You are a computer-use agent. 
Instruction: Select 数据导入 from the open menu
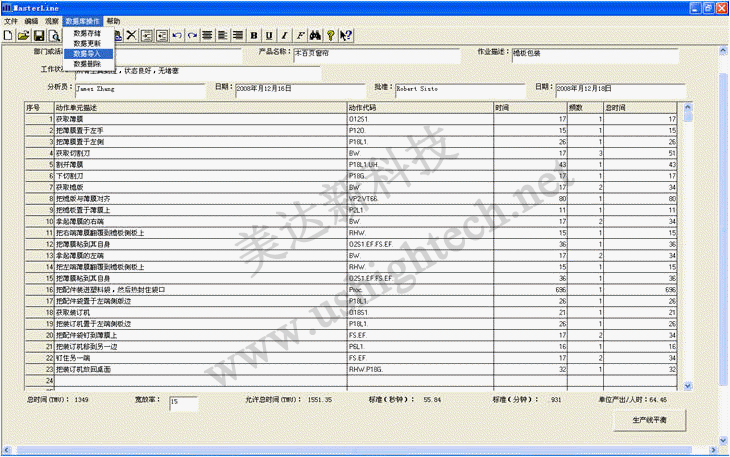tap(87, 53)
